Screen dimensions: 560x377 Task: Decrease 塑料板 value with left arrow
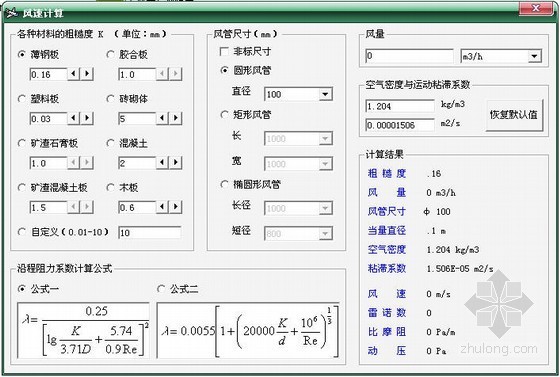[x=74, y=118]
